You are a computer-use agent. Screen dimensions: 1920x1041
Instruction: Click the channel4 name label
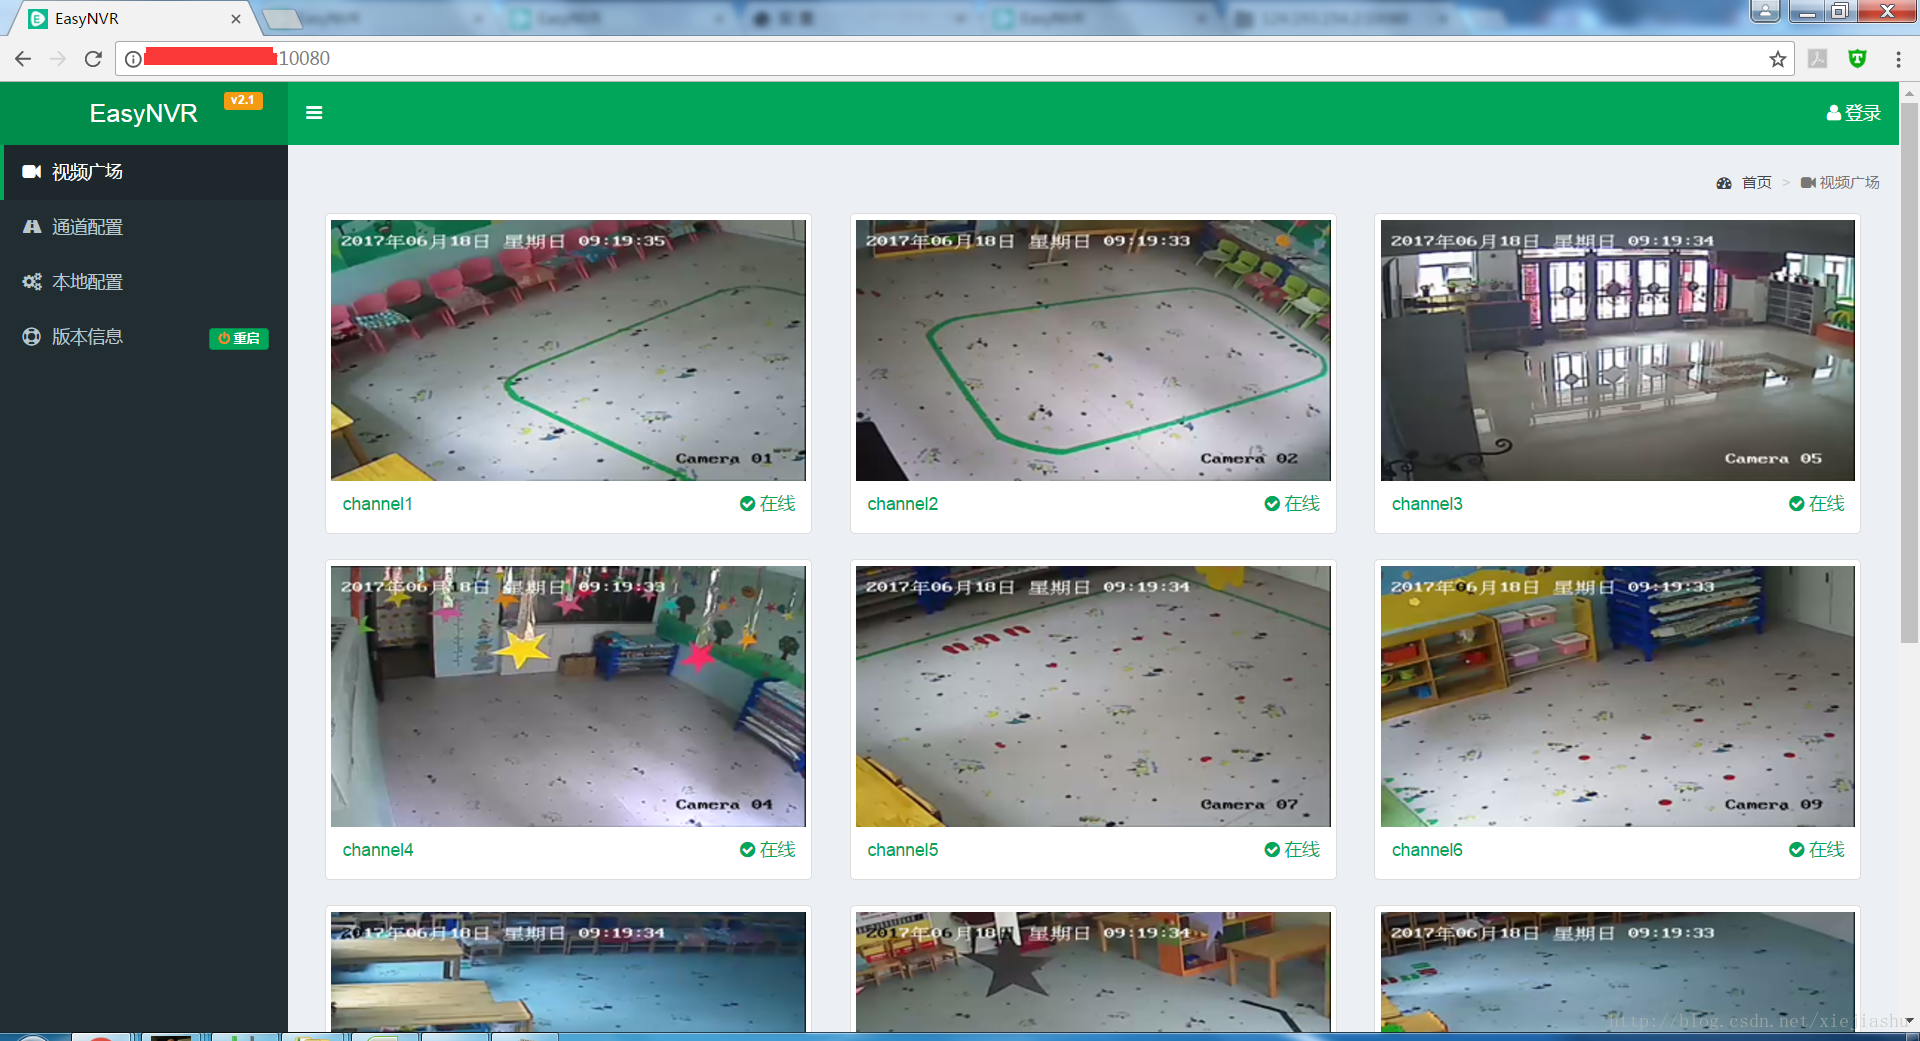[377, 850]
